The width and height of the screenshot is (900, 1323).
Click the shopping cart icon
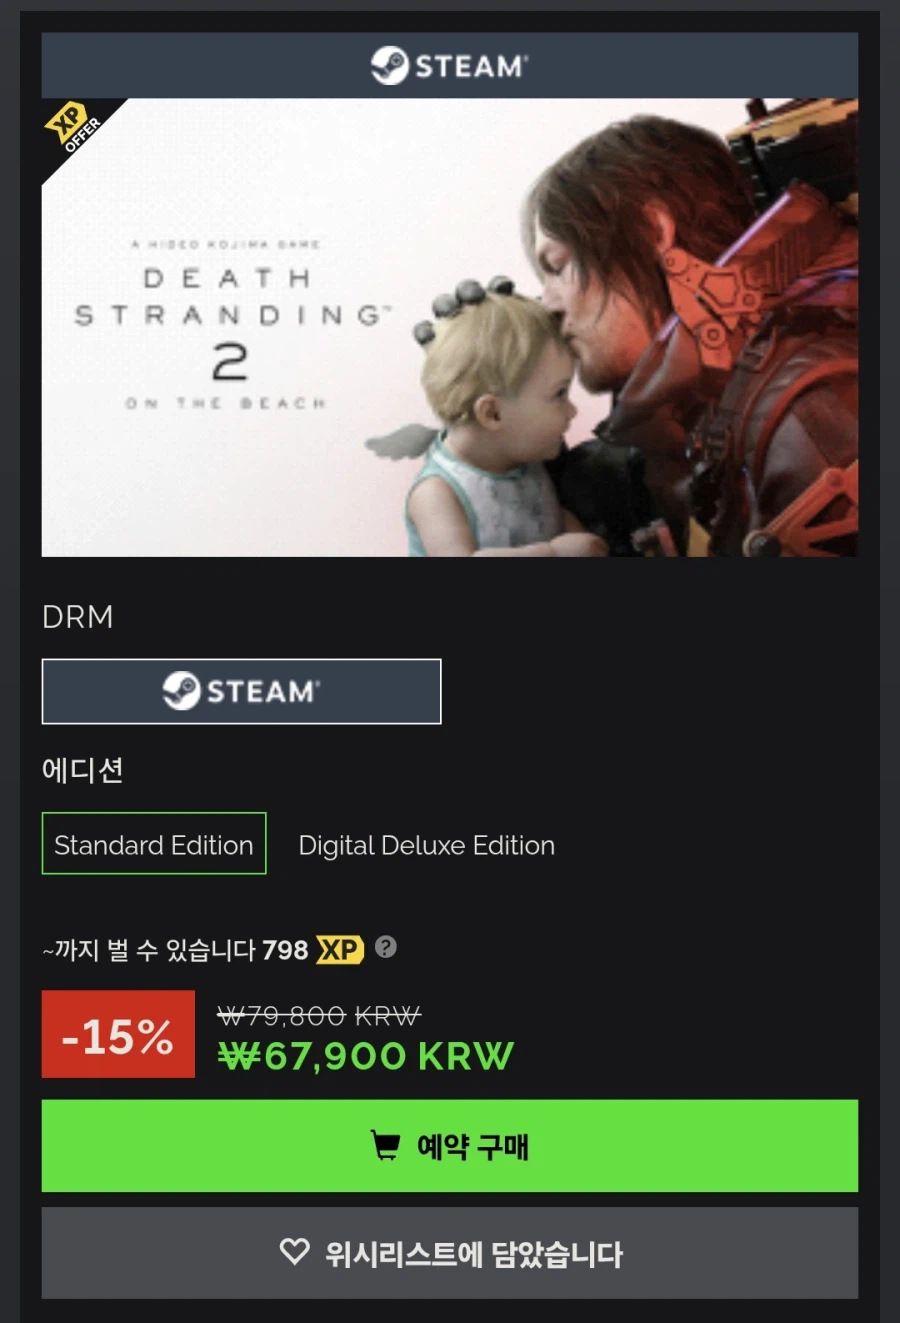coord(386,1145)
